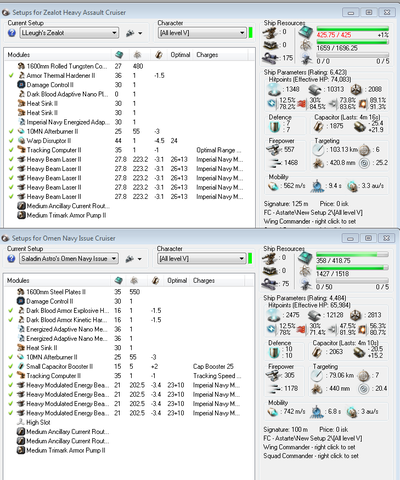The width and height of the screenshot is (400, 480).
Task: Toggle the Armor Thermal Hardener II checkmark
Action: coord(11,76)
